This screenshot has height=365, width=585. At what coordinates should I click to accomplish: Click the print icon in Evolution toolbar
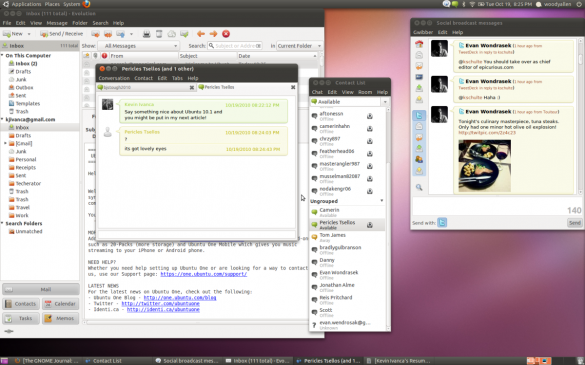click(147, 34)
